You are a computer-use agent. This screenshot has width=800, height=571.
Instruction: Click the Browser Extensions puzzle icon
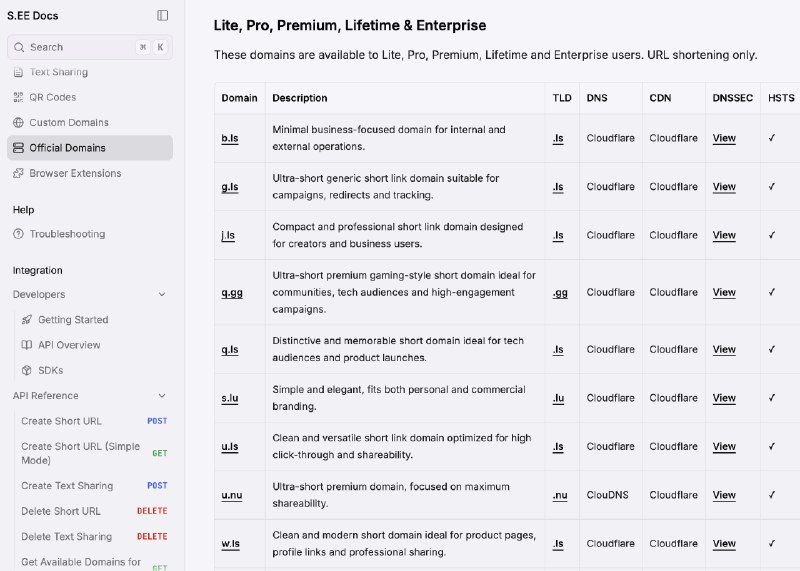(x=18, y=173)
